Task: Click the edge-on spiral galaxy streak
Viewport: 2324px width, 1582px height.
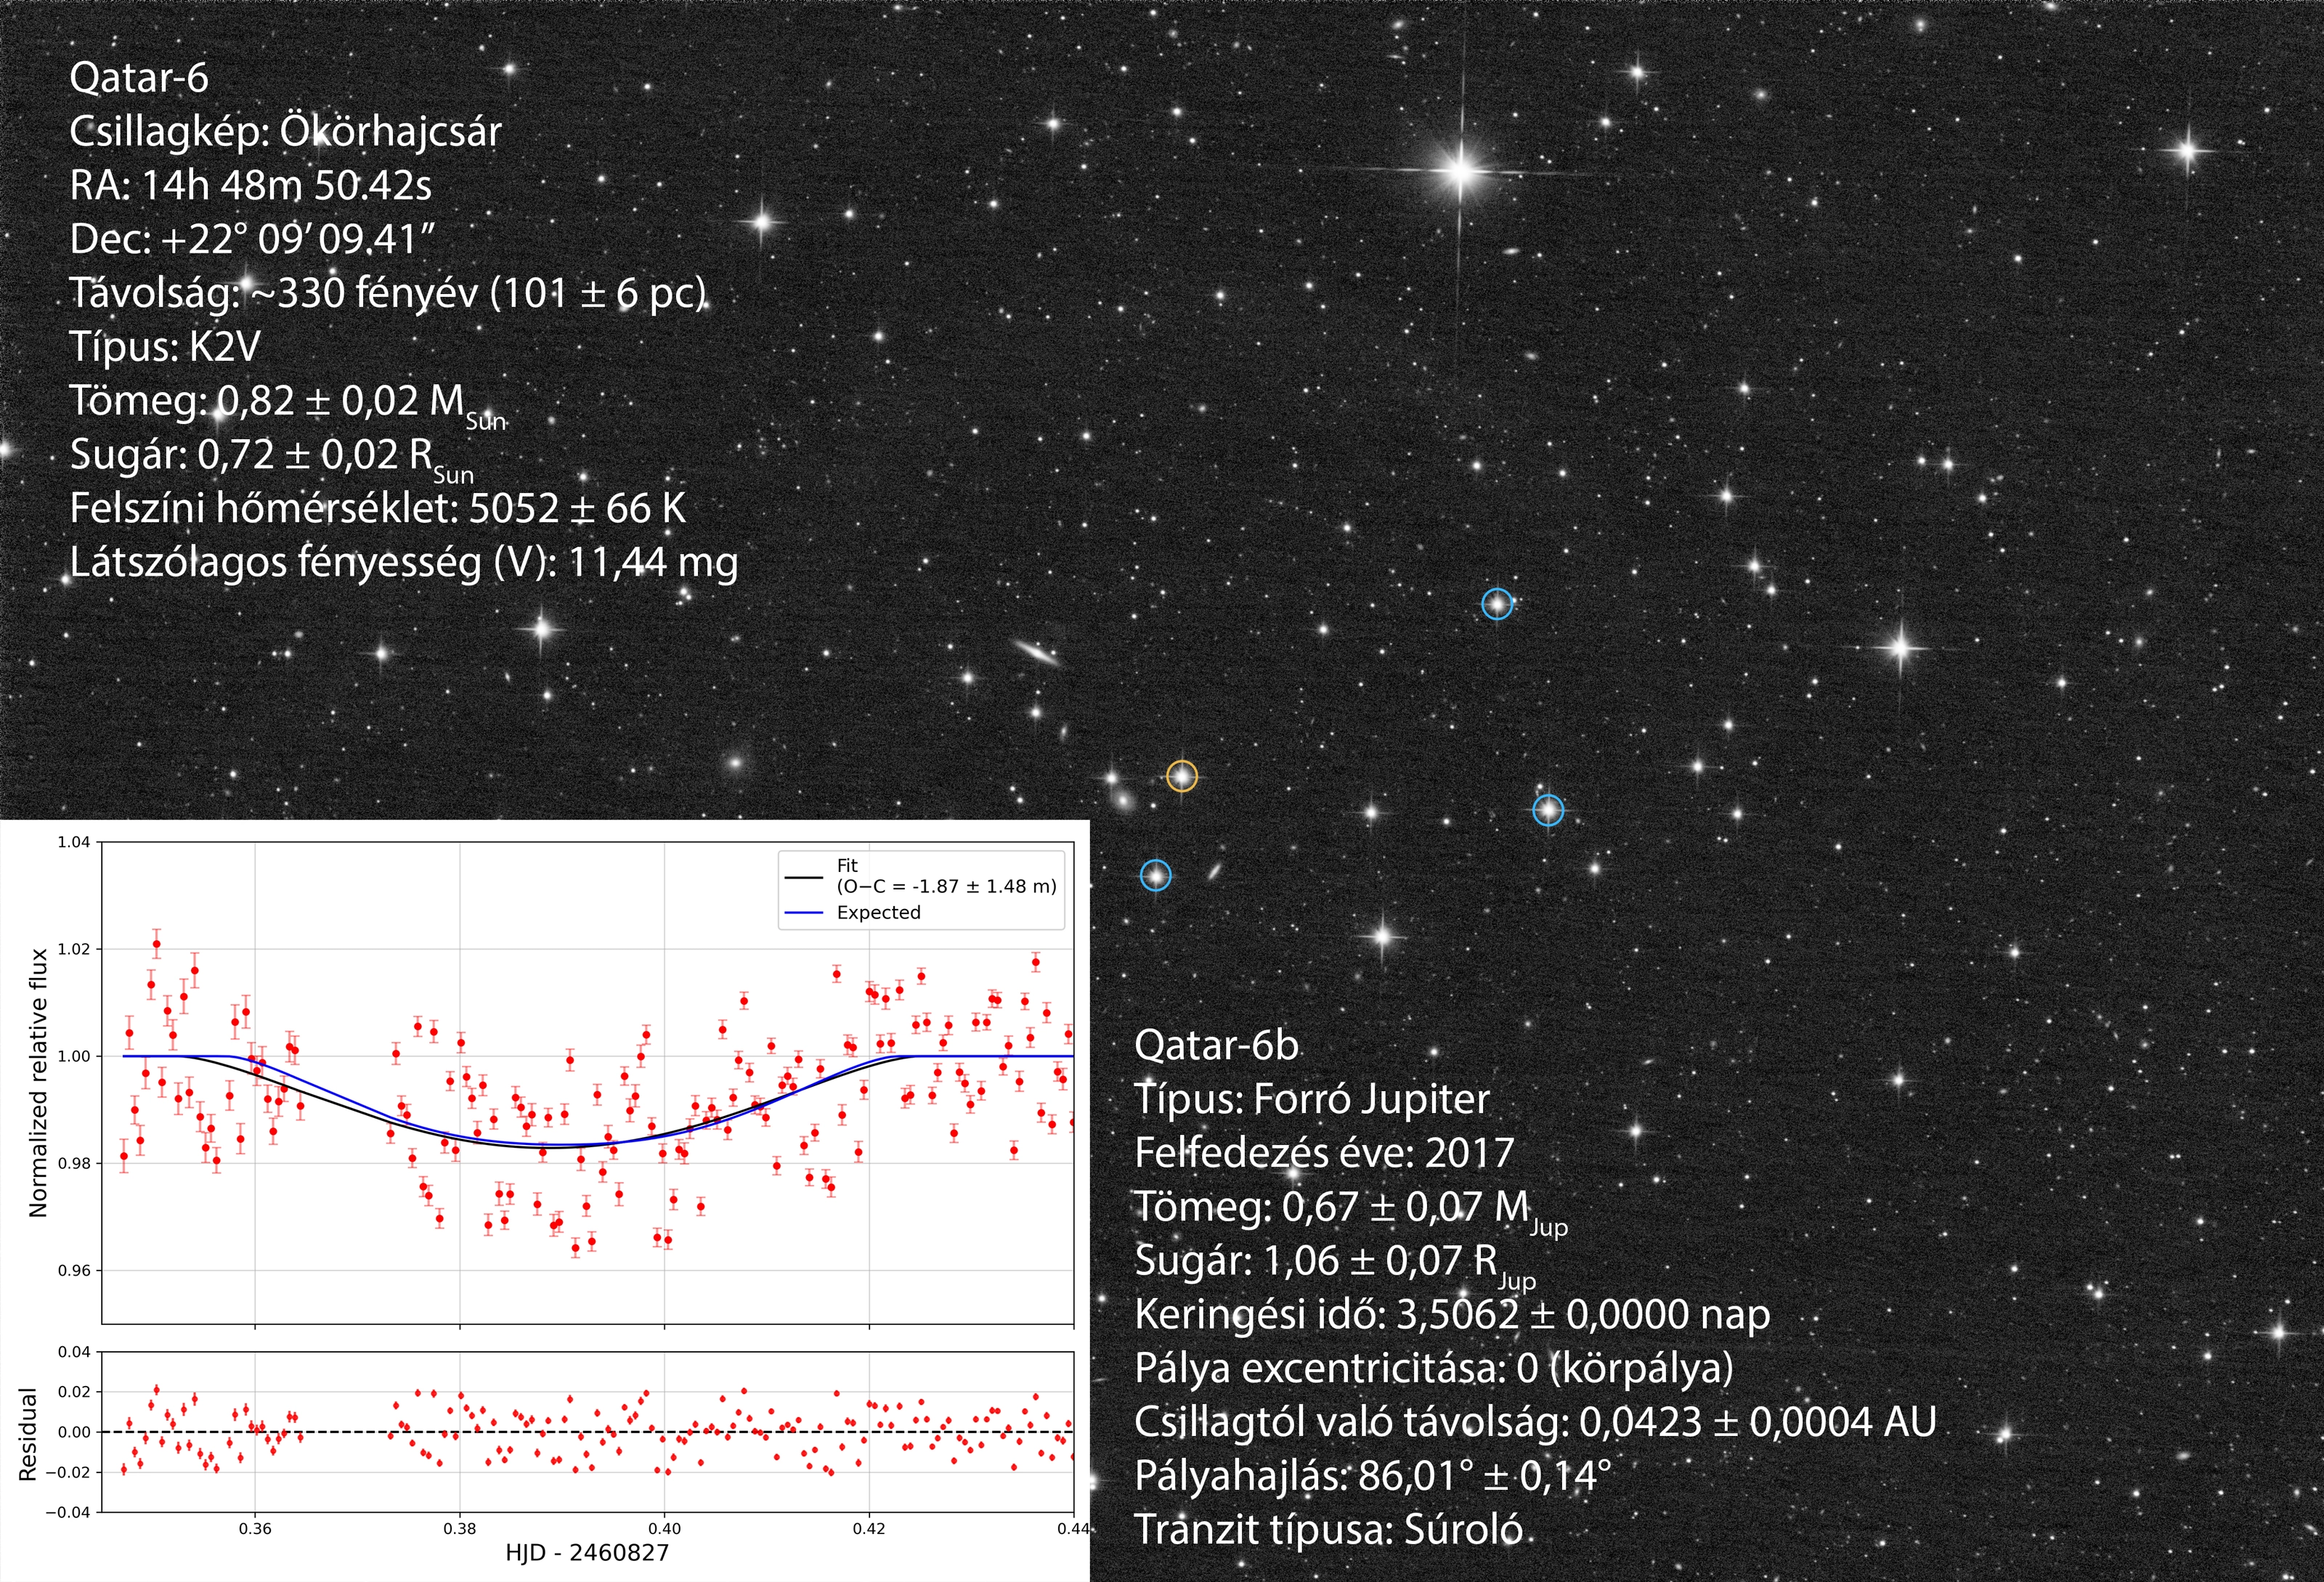Action: click(1038, 653)
